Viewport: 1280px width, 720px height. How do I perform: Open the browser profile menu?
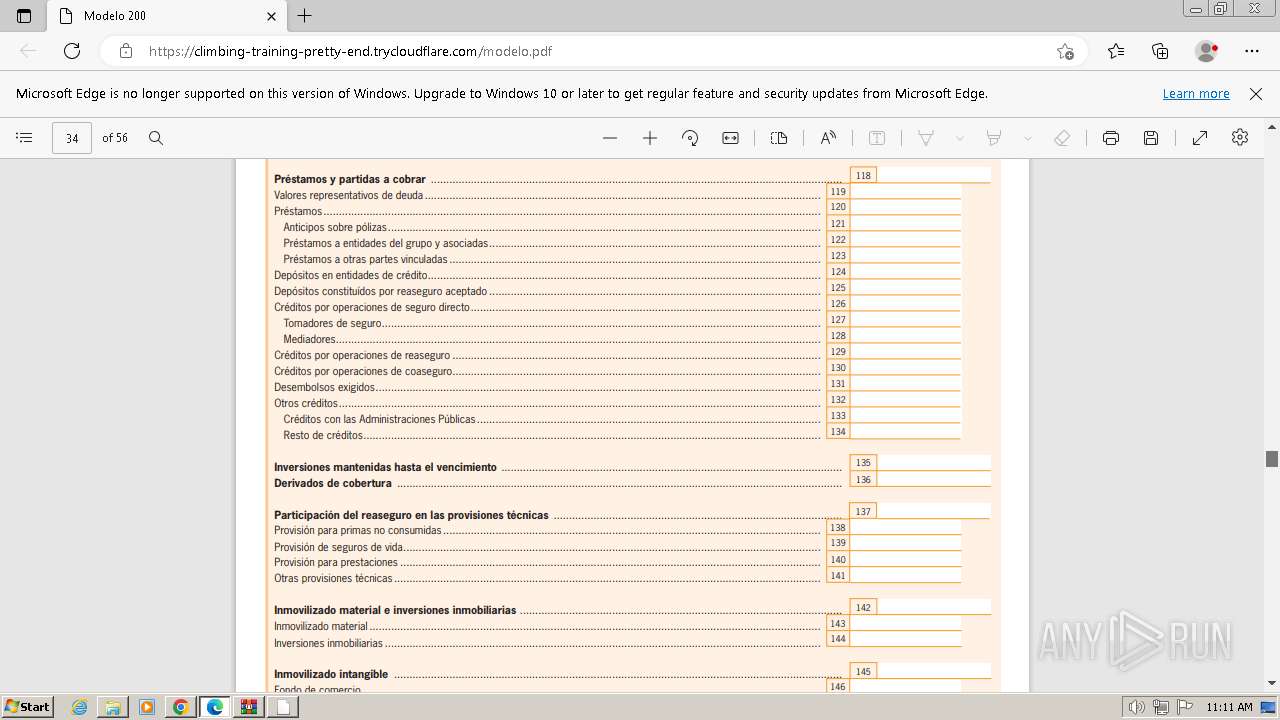pos(1206,51)
